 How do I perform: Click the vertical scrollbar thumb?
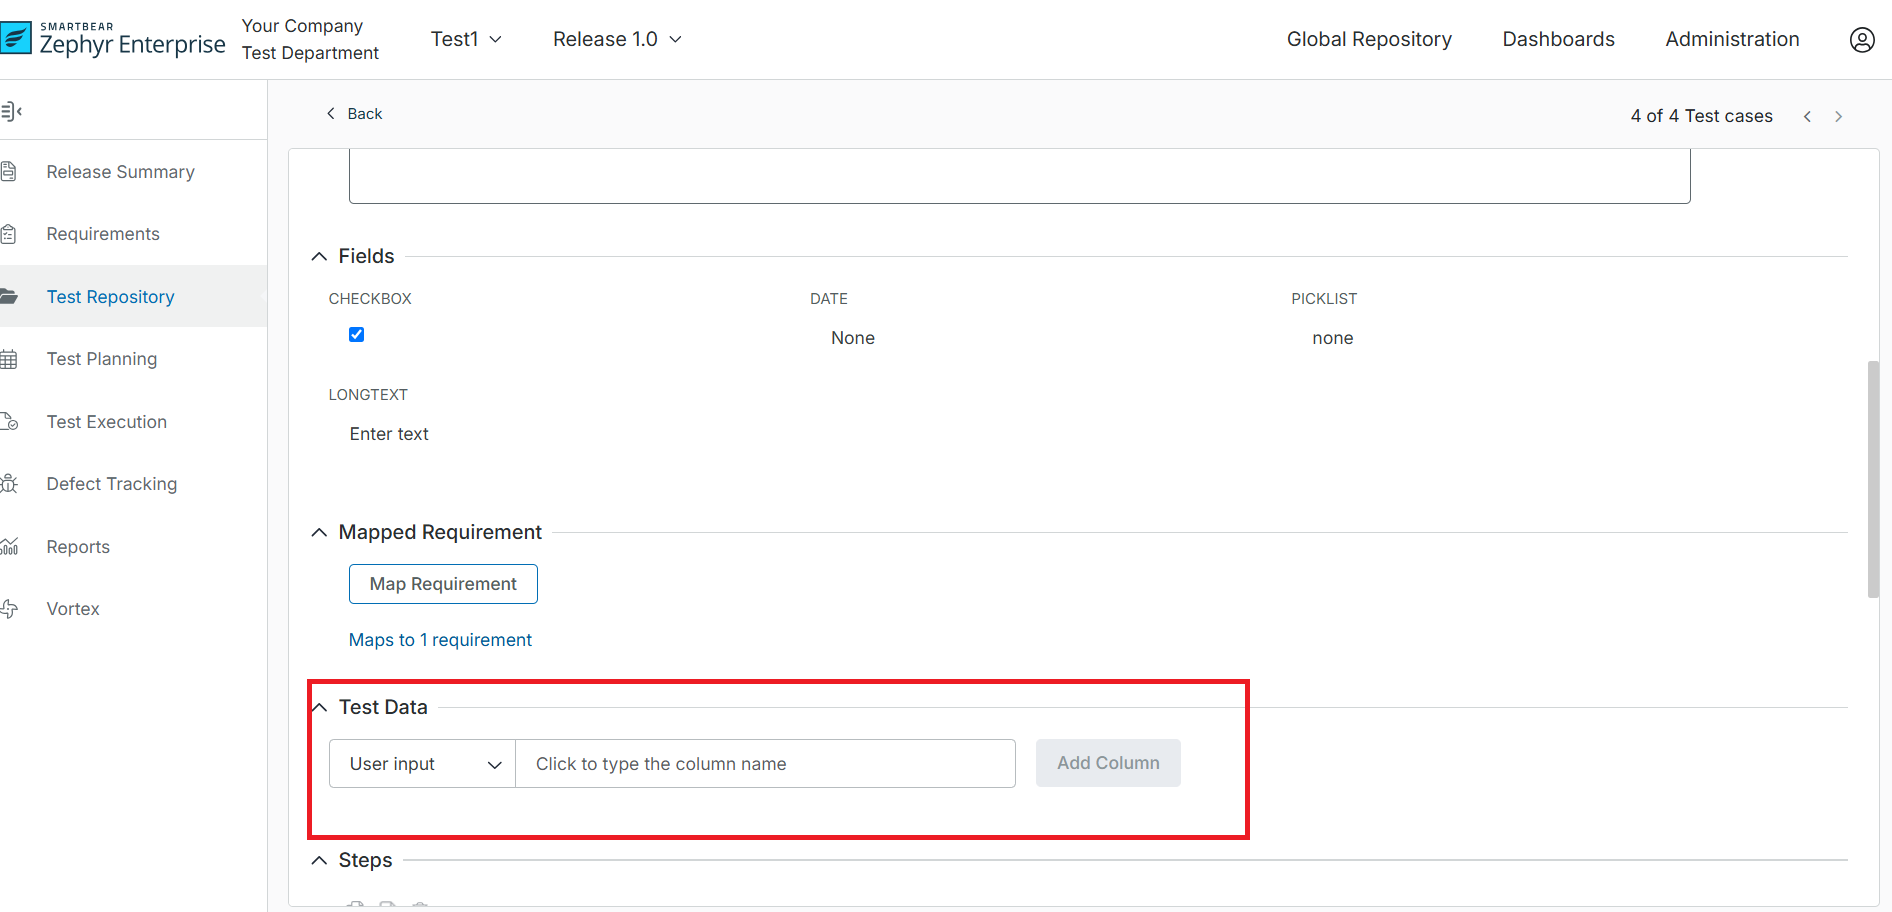[x=1873, y=480]
